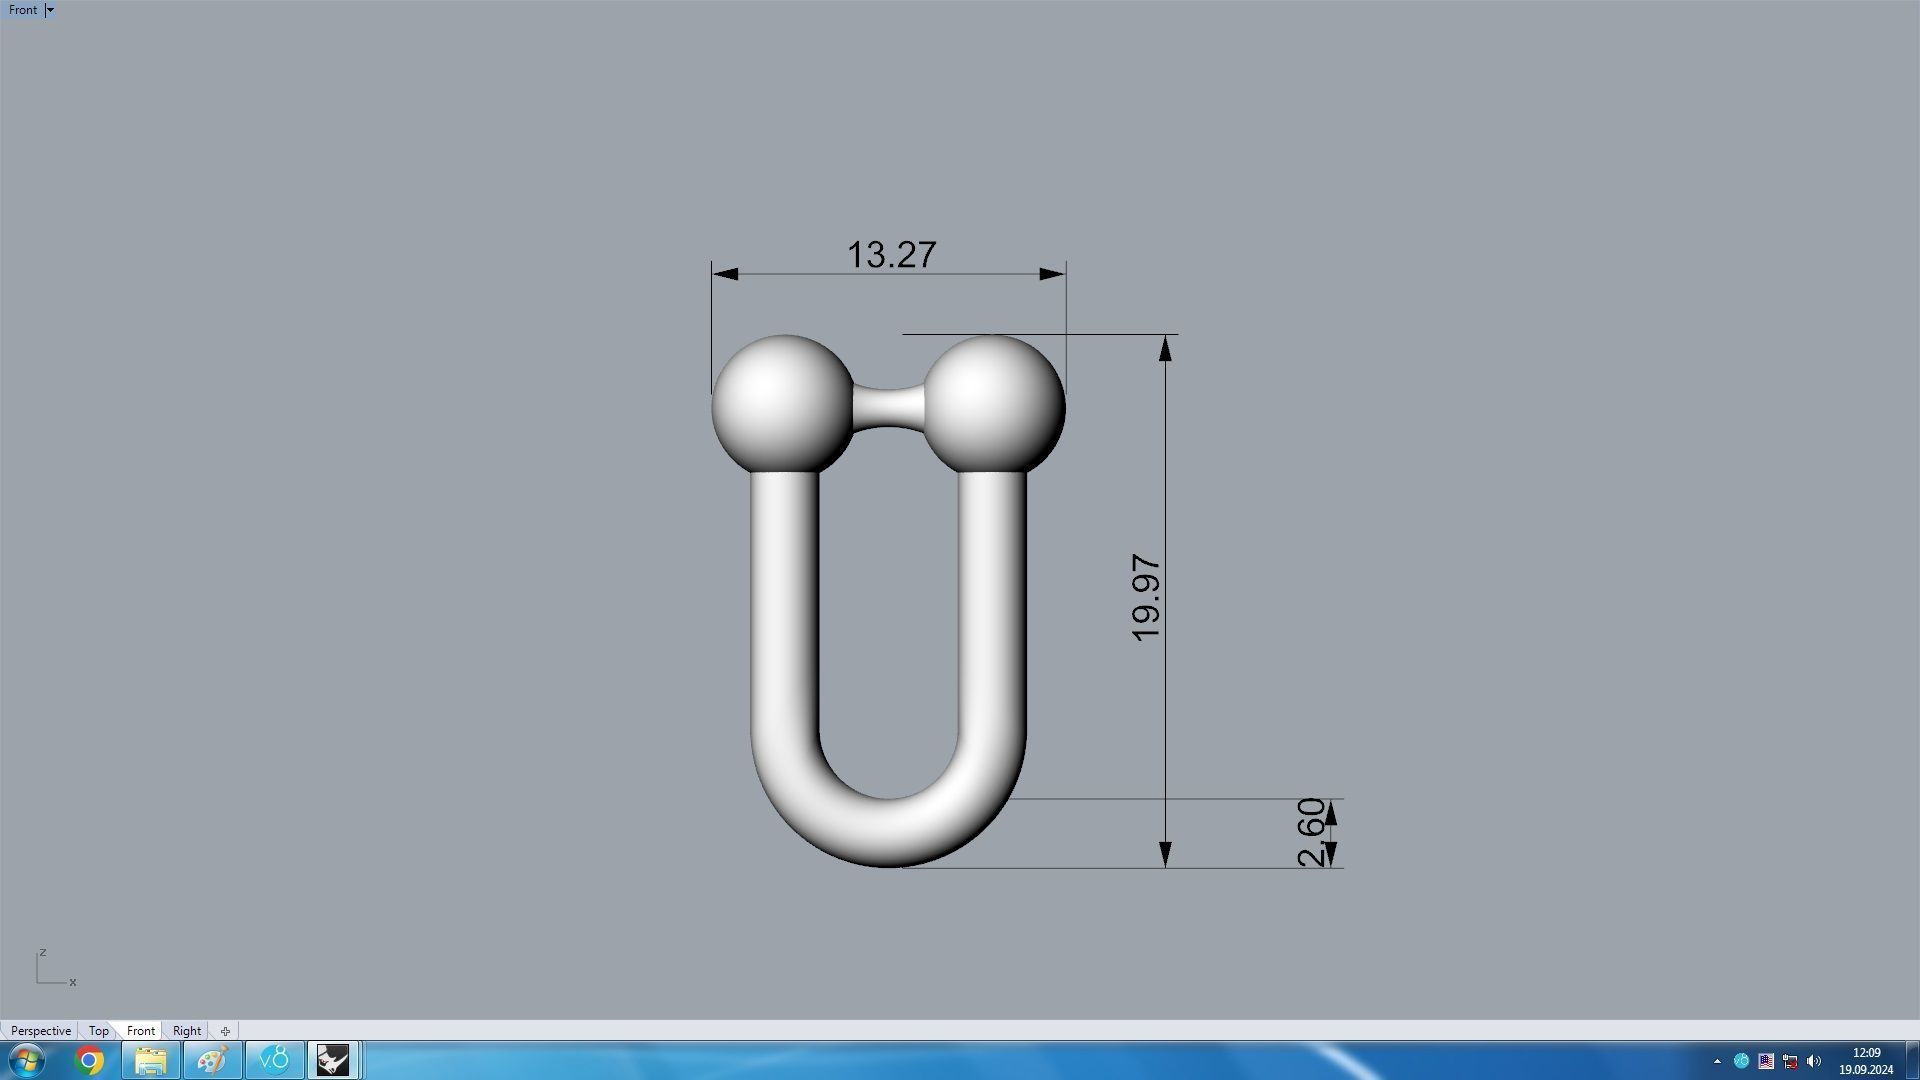Screen dimensions: 1920x1080
Task: Click the Front viewport title label
Action: pyautogui.click(x=22, y=10)
